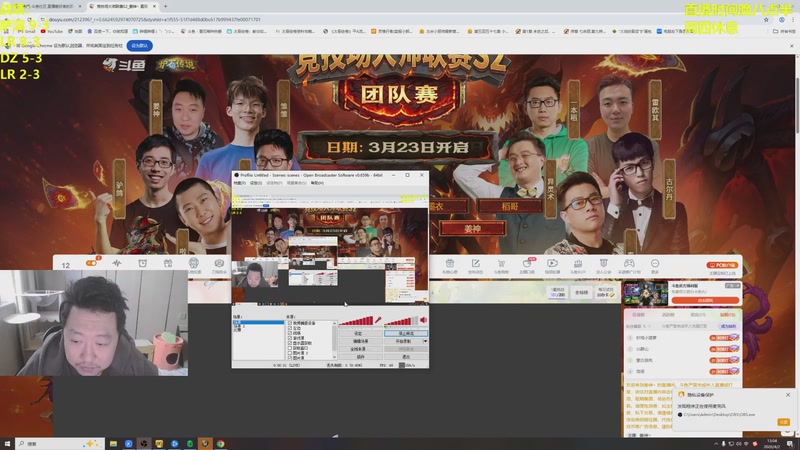
Task: Open the video playback icon in Douyu toolbar
Action: click(x=553, y=264)
